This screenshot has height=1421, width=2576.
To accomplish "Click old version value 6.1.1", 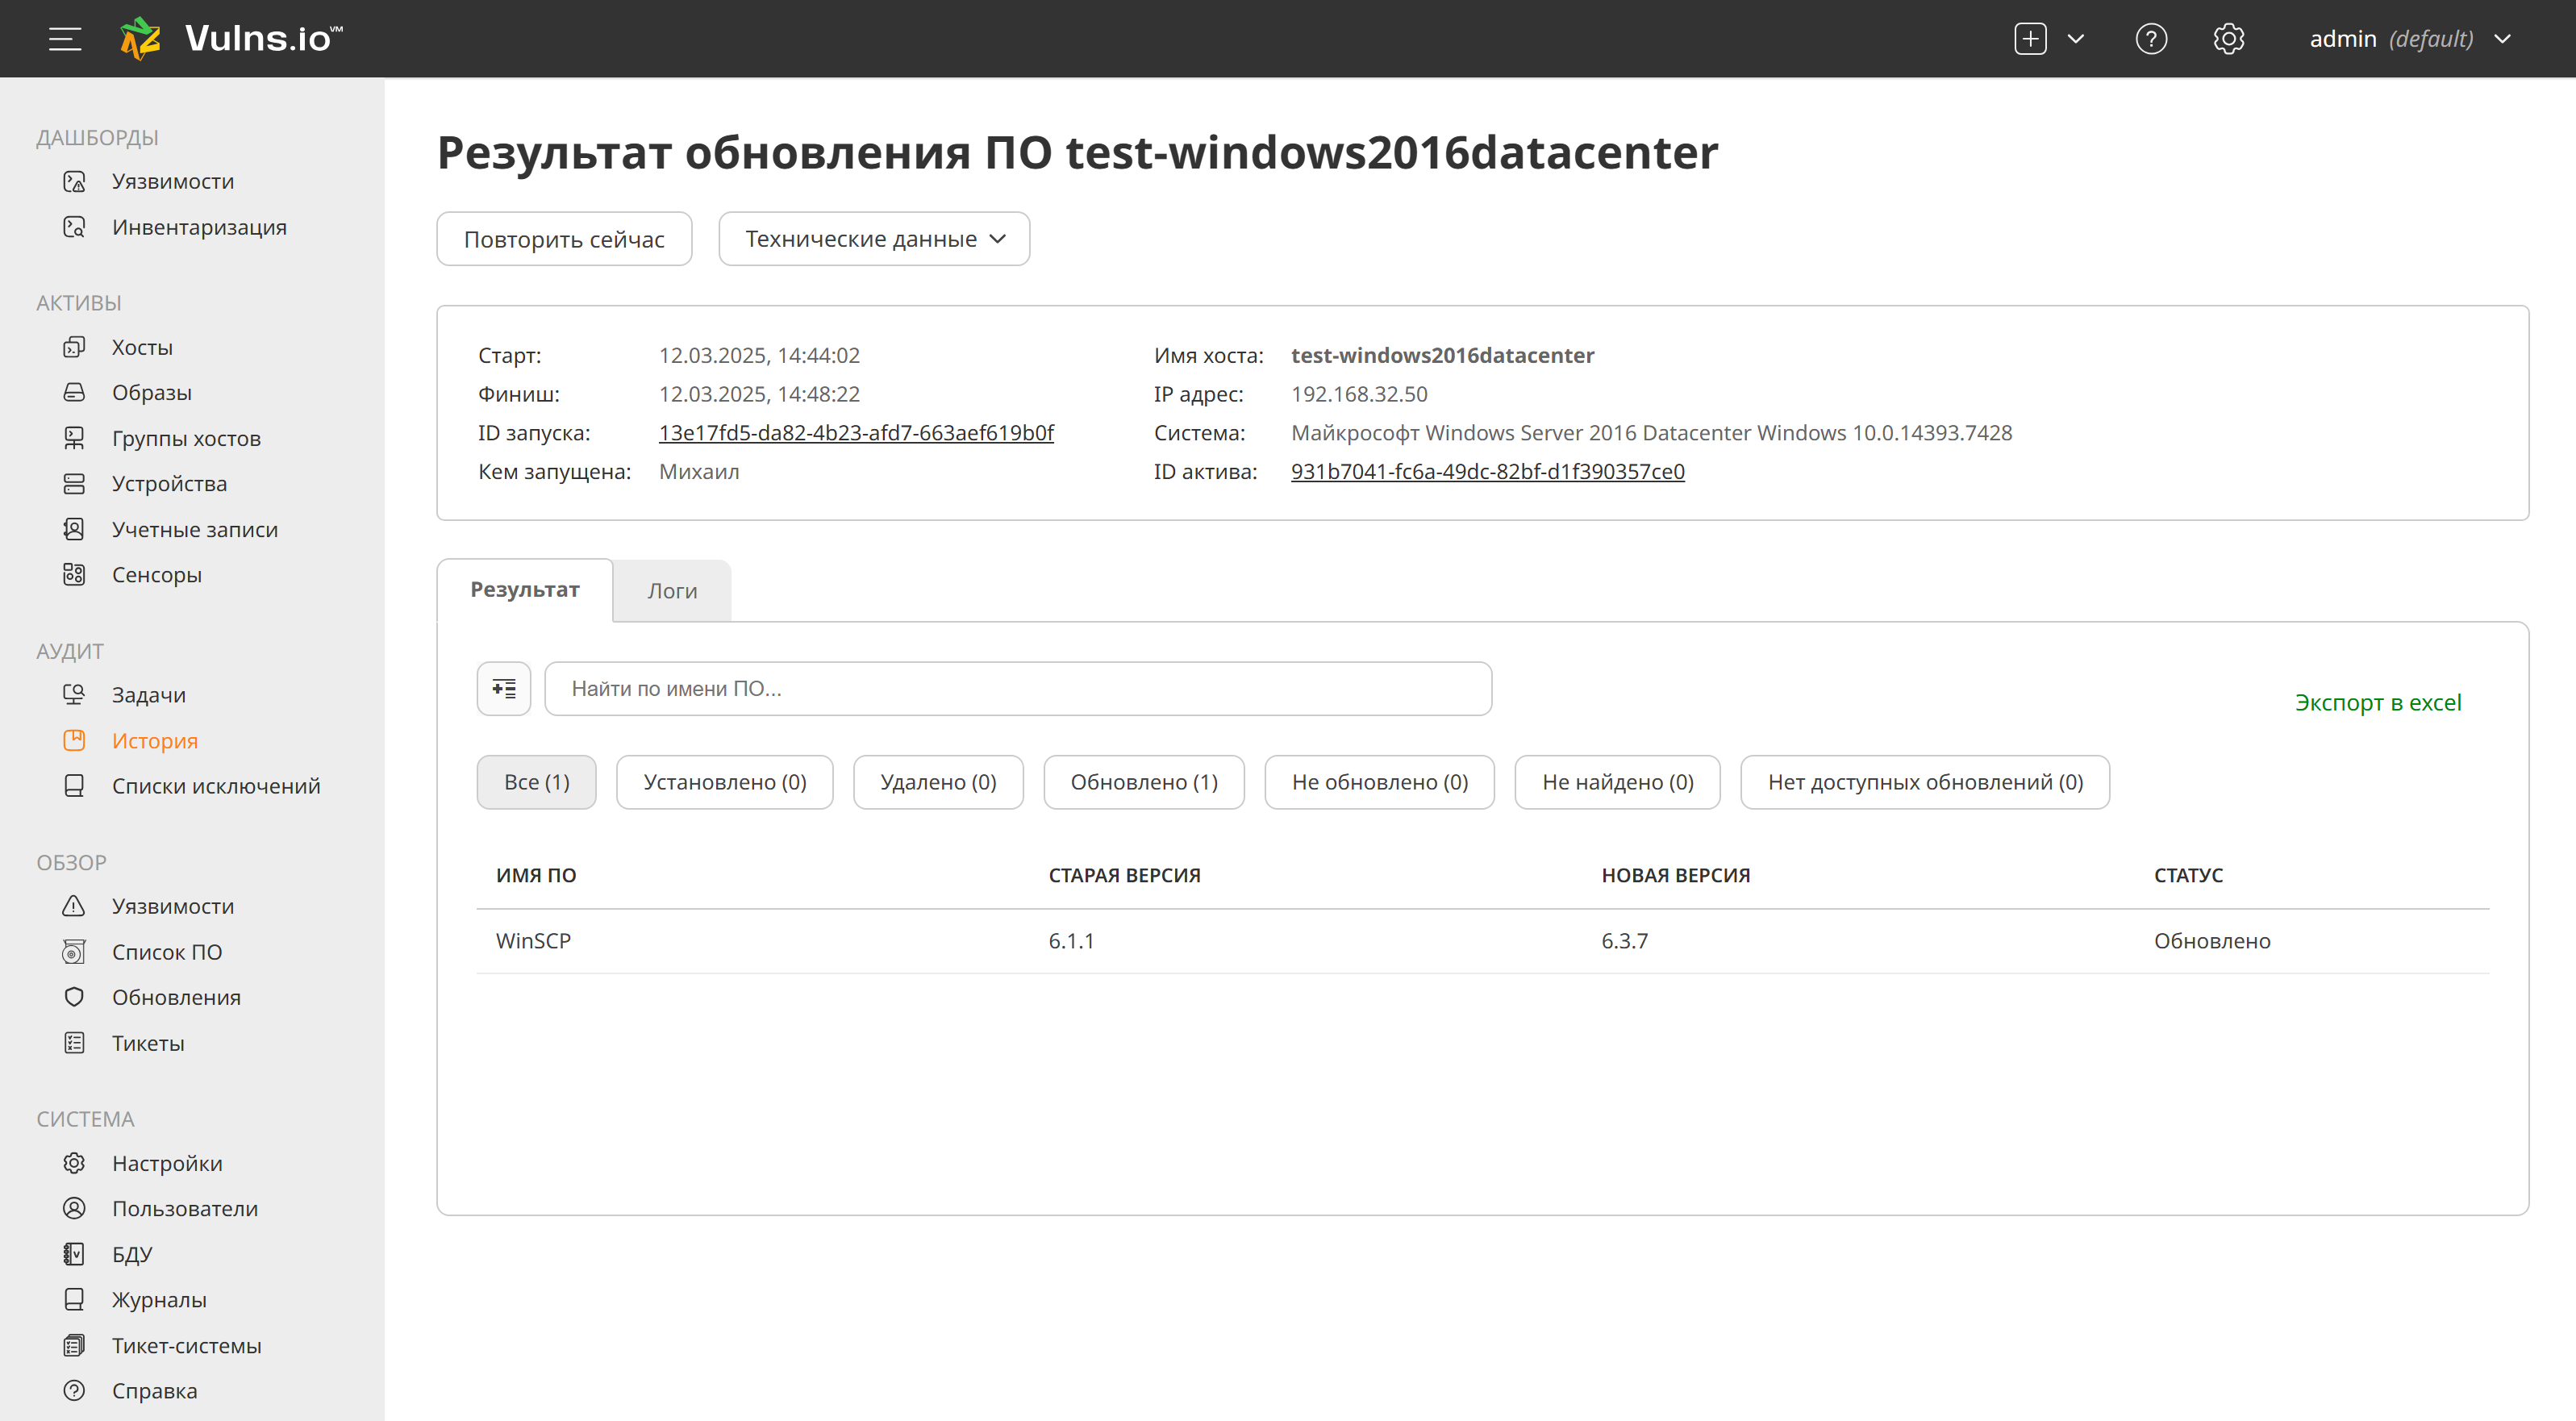I will (1071, 941).
